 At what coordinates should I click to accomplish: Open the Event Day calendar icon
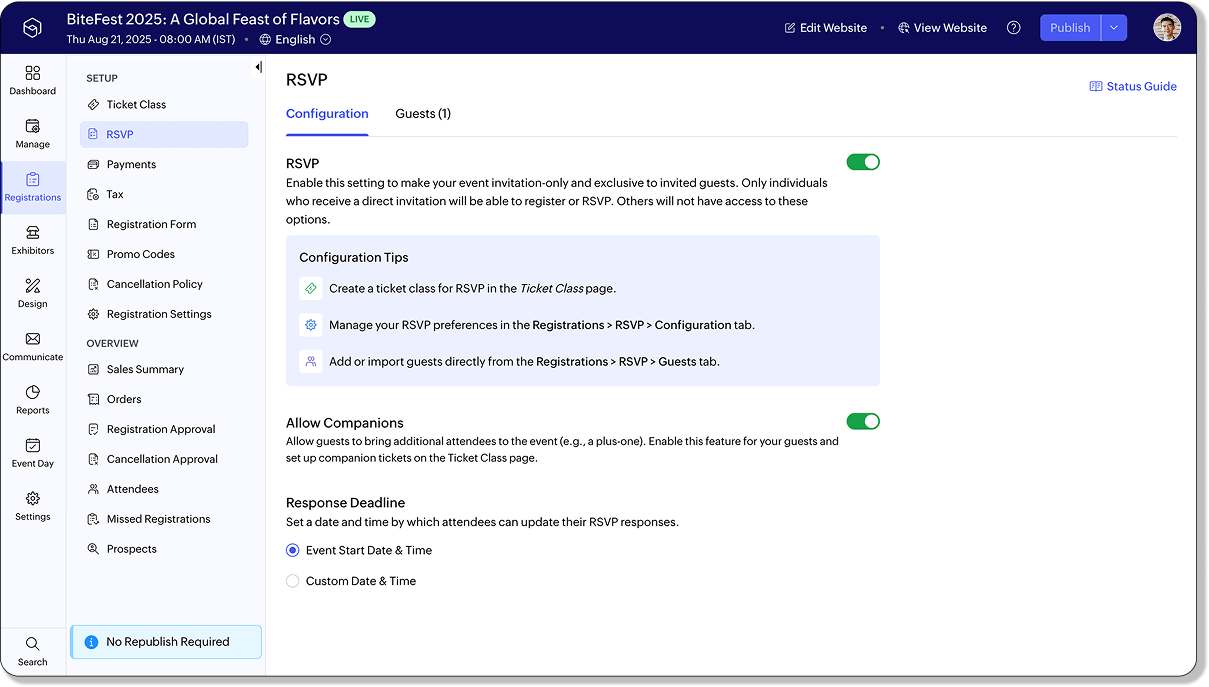32,446
